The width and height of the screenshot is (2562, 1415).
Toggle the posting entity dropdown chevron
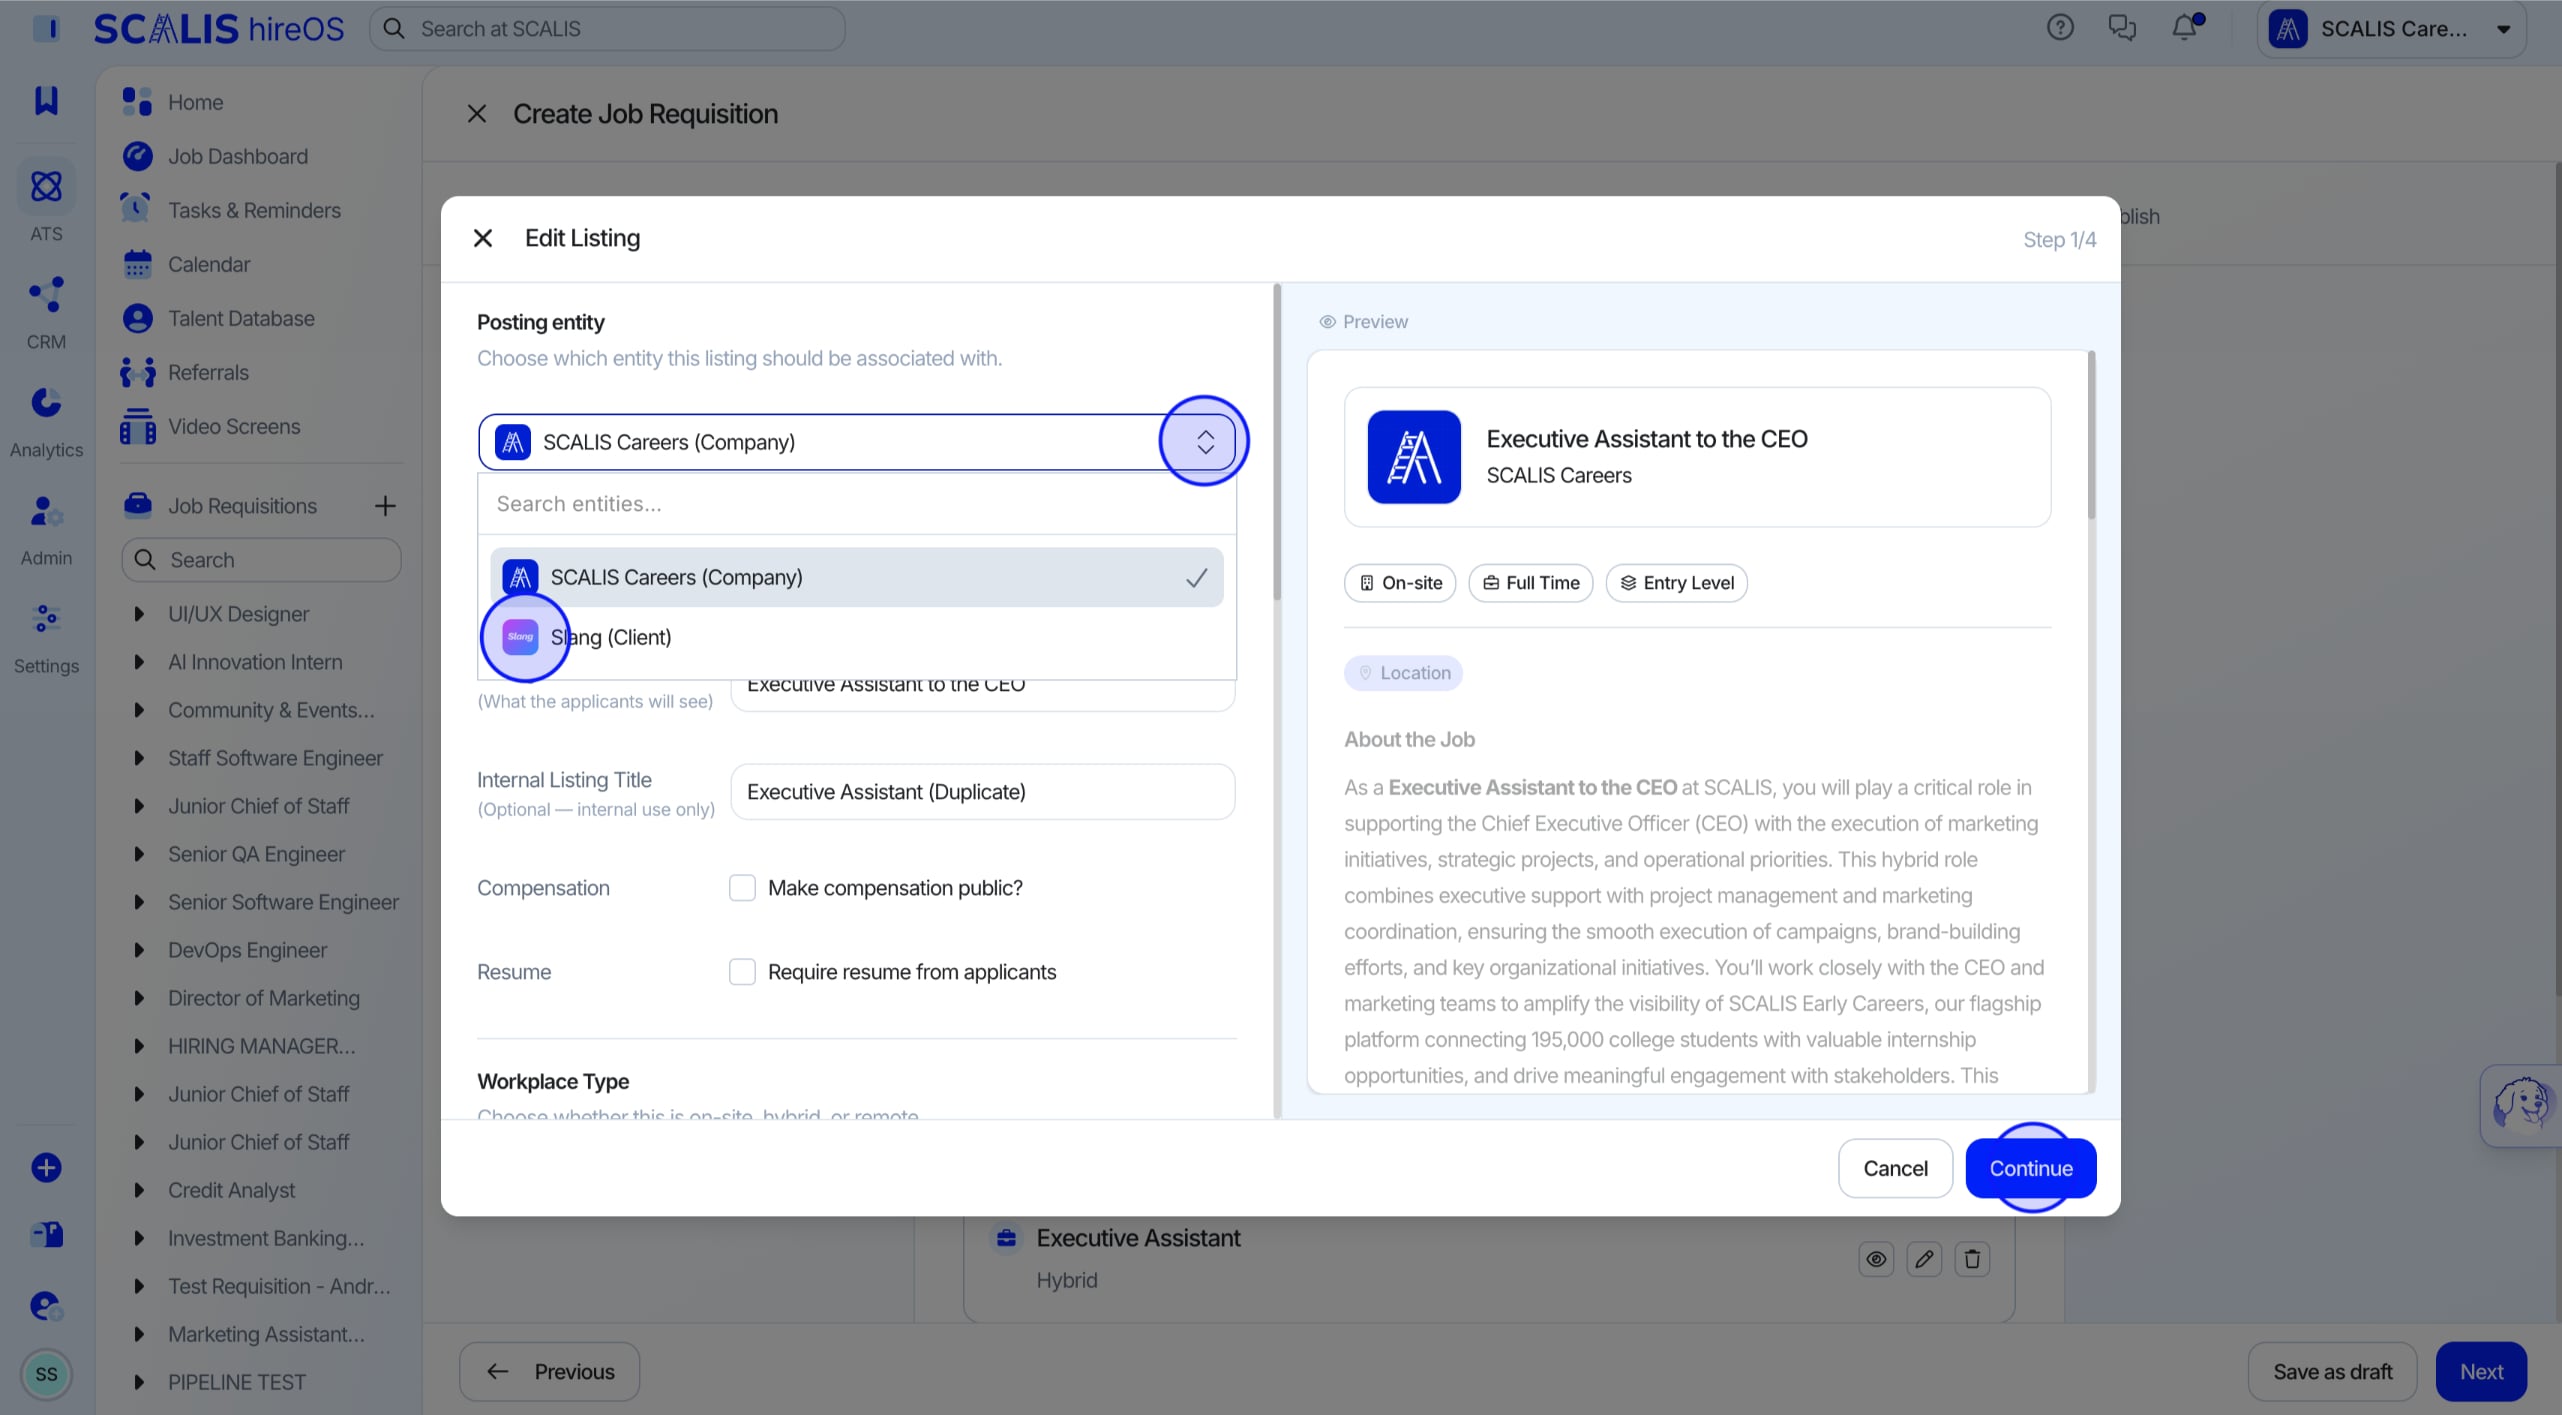(1205, 442)
